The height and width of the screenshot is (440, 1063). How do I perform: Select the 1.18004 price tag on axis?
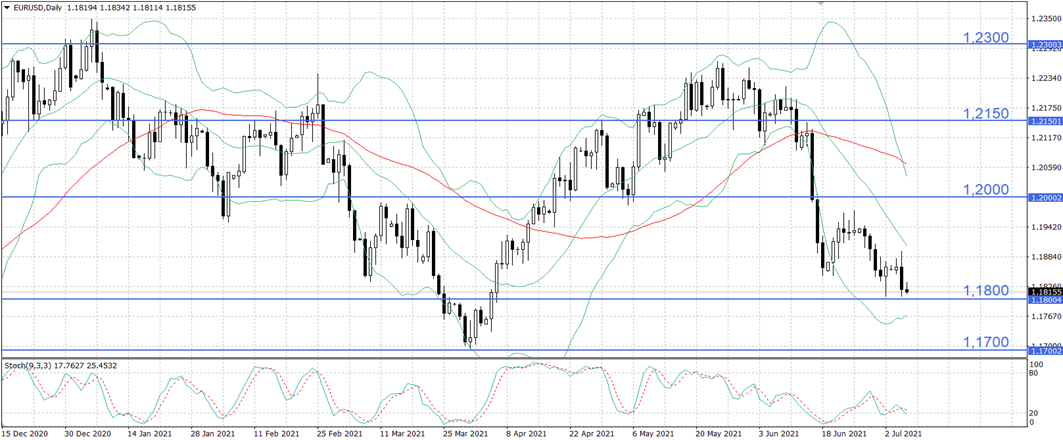(1044, 300)
